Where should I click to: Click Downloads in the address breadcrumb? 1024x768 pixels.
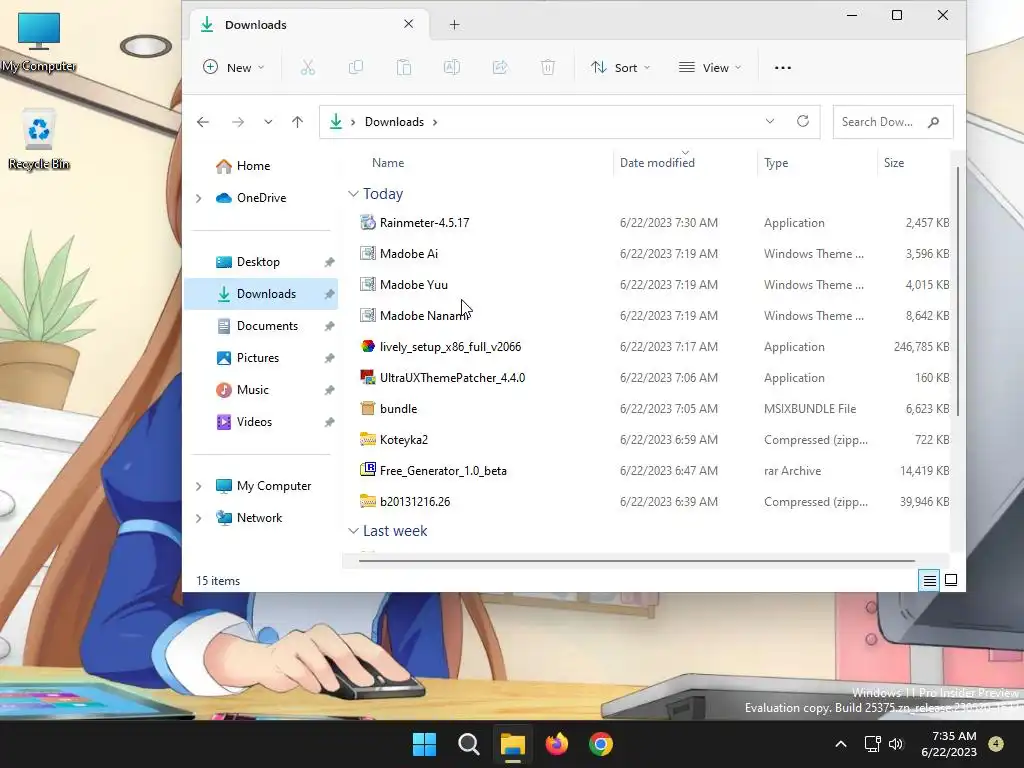point(394,122)
